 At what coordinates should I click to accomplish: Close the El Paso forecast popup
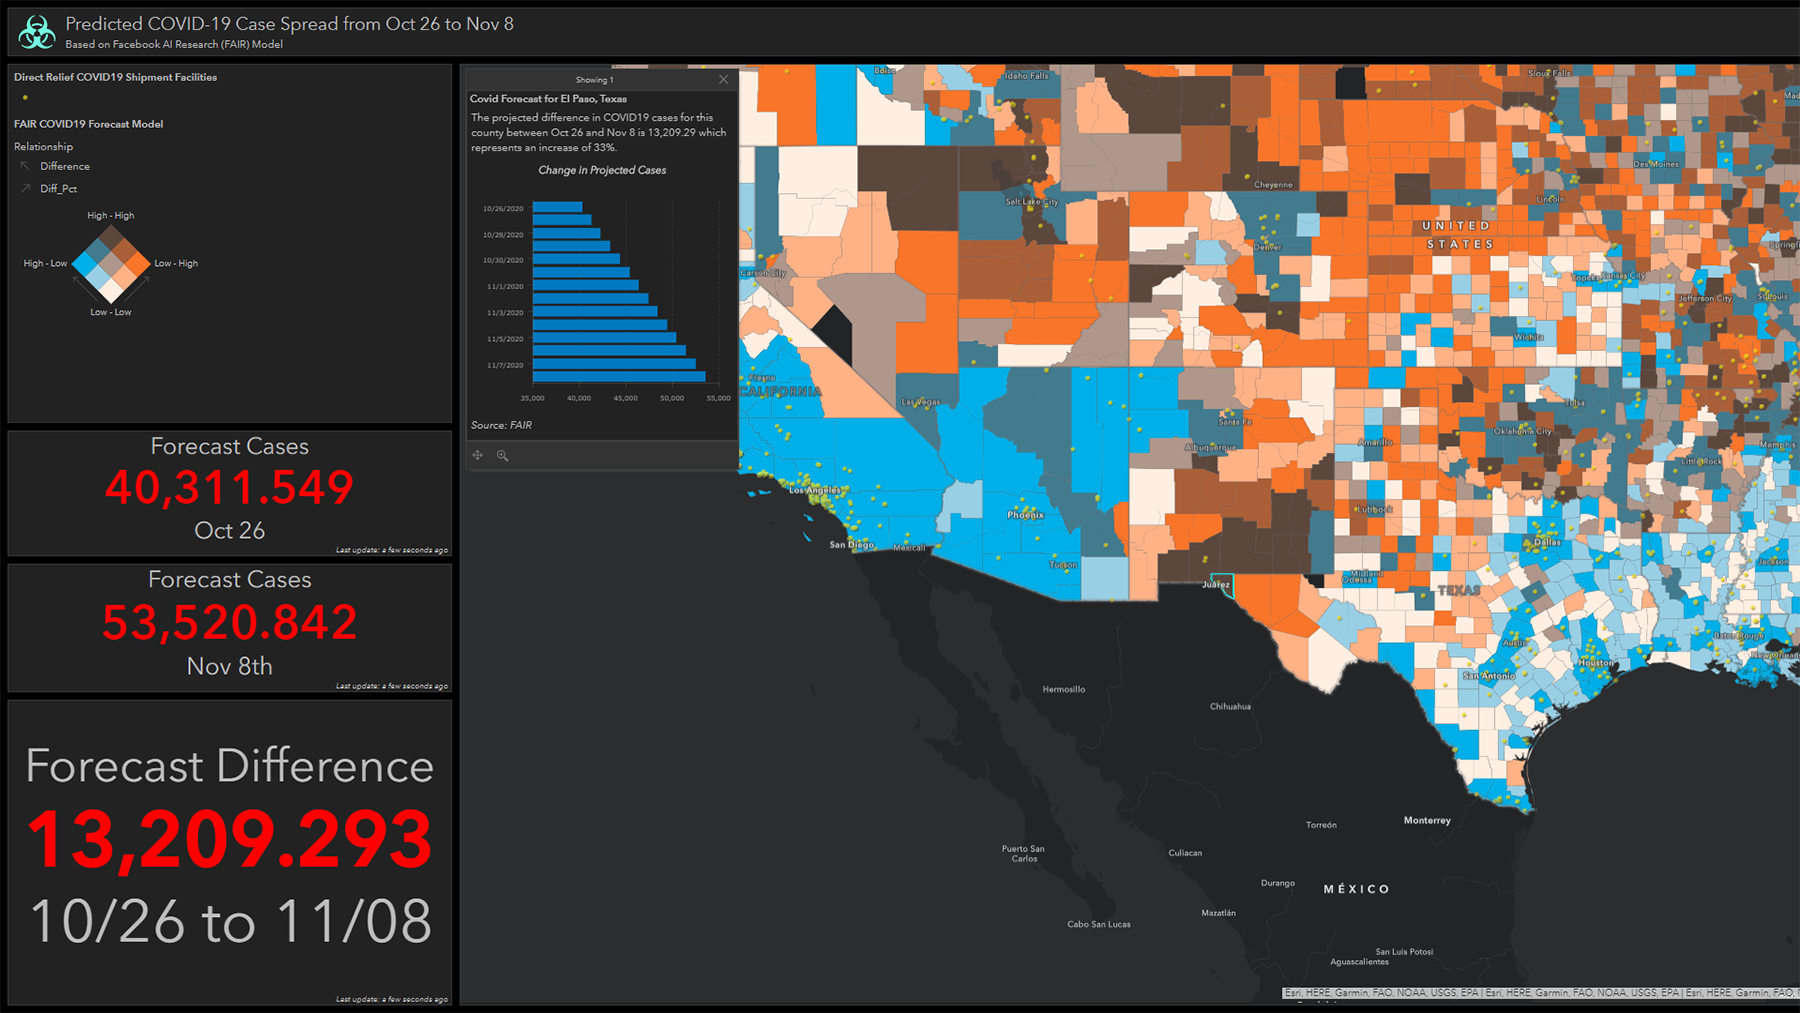[723, 80]
